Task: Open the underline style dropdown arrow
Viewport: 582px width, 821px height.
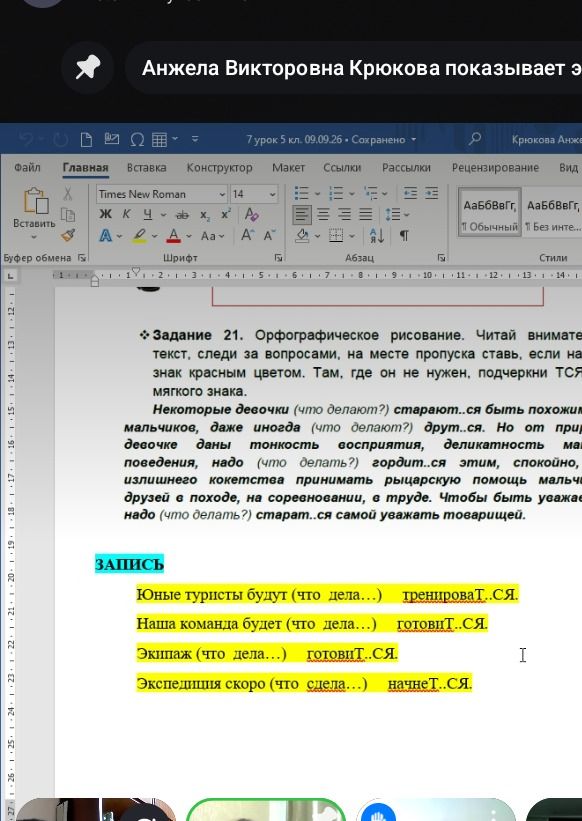Action: pyautogui.click(x=163, y=215)
